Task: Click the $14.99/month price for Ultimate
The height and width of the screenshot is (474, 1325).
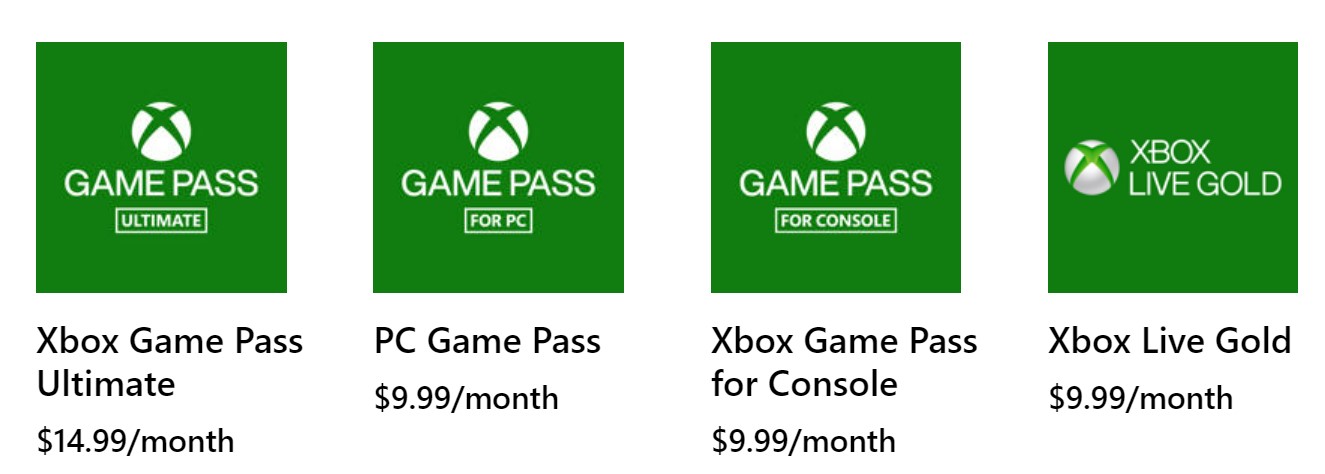Action: (135, 440)
